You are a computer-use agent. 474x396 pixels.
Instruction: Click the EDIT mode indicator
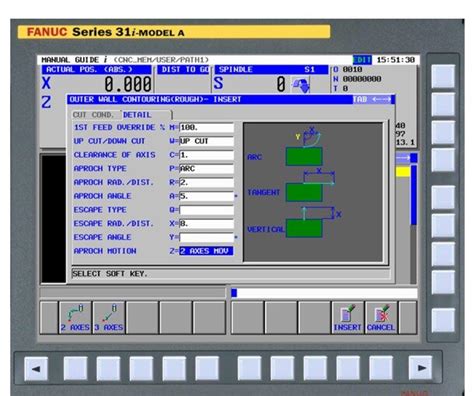[x=362, y=60]
